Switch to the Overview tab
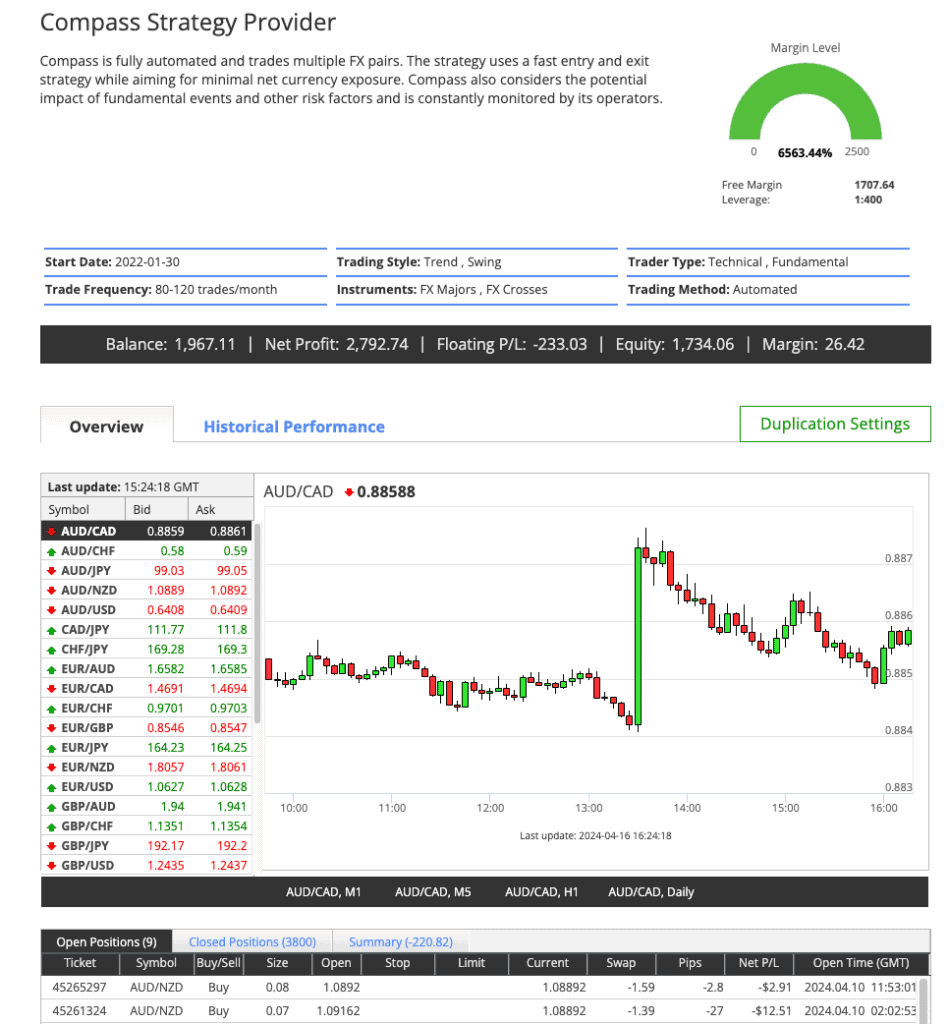Viewport: 949px width, 1024px height. pyautogui.click(x=106, y=426)
